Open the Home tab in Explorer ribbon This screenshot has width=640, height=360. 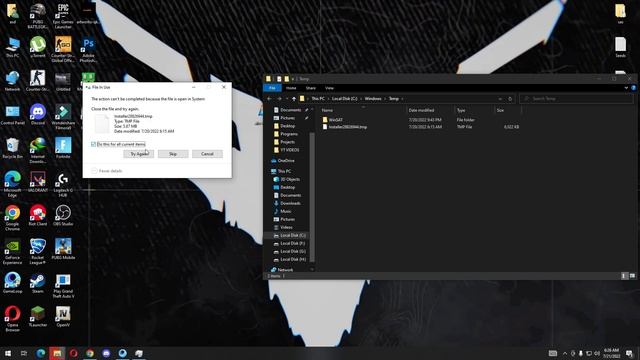coord(291,88)
